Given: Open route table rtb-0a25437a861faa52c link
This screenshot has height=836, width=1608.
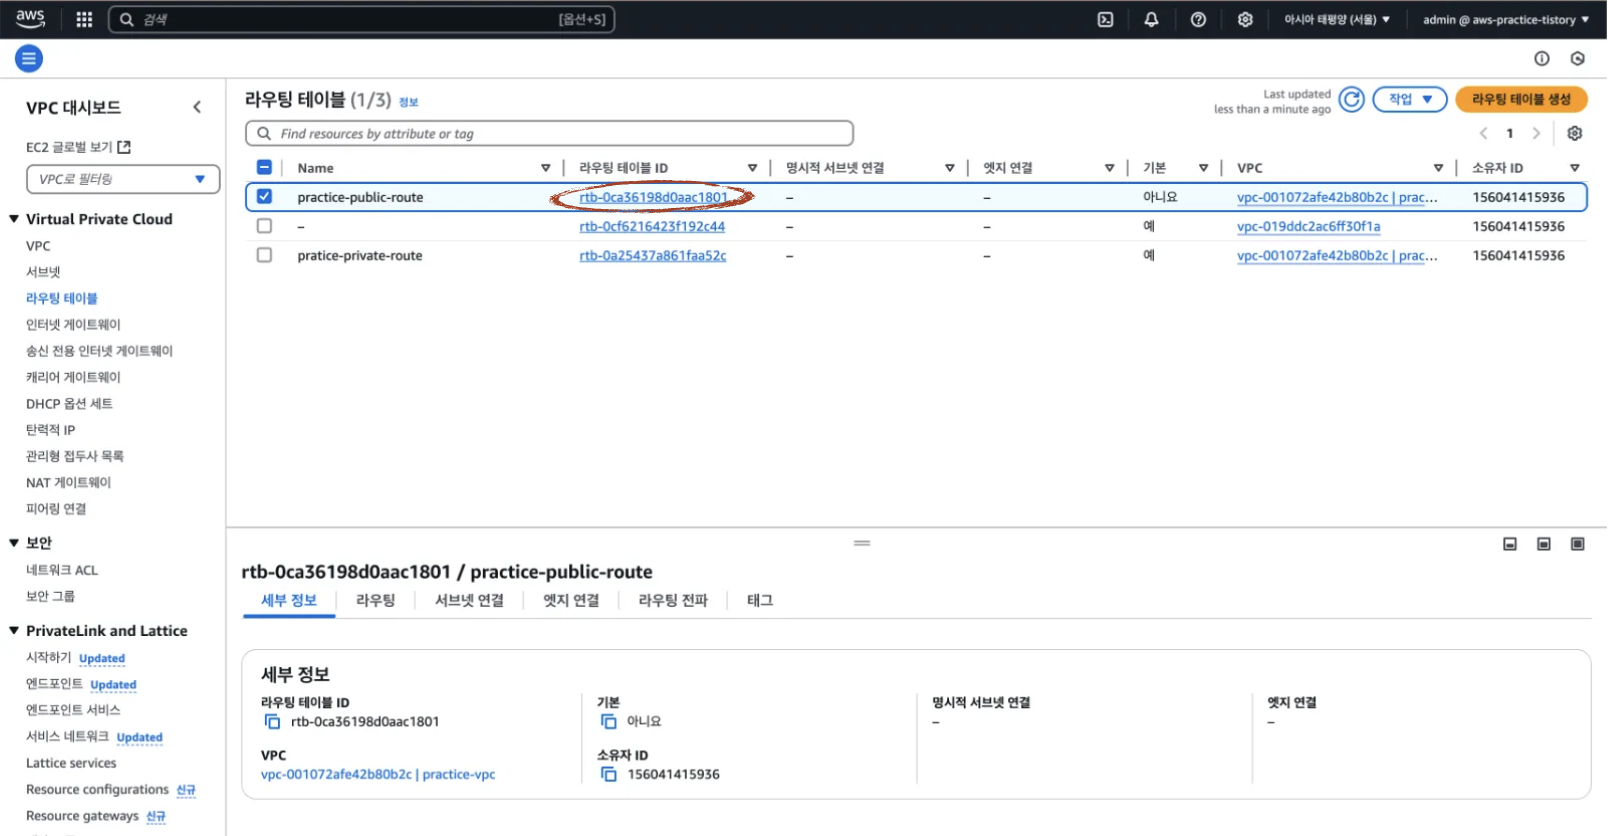Looking at the screenshot, I should (653, 255).
